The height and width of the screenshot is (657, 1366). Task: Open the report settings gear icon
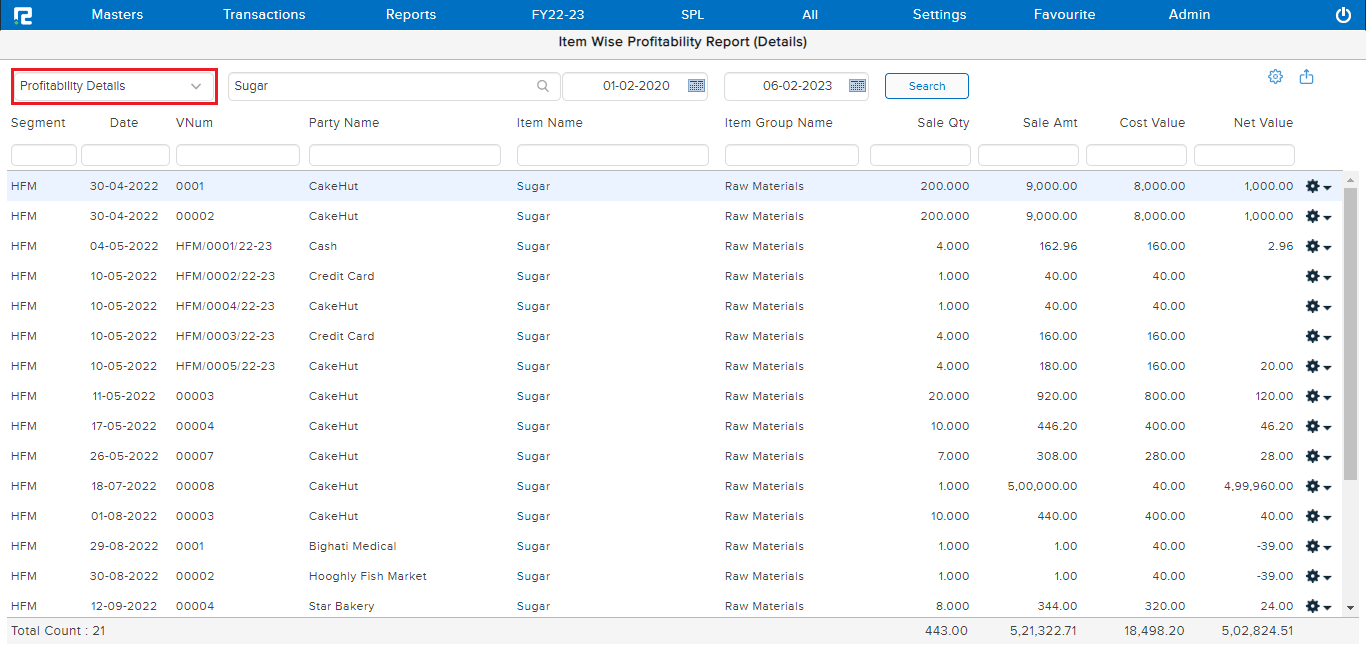coord(1275,77)
